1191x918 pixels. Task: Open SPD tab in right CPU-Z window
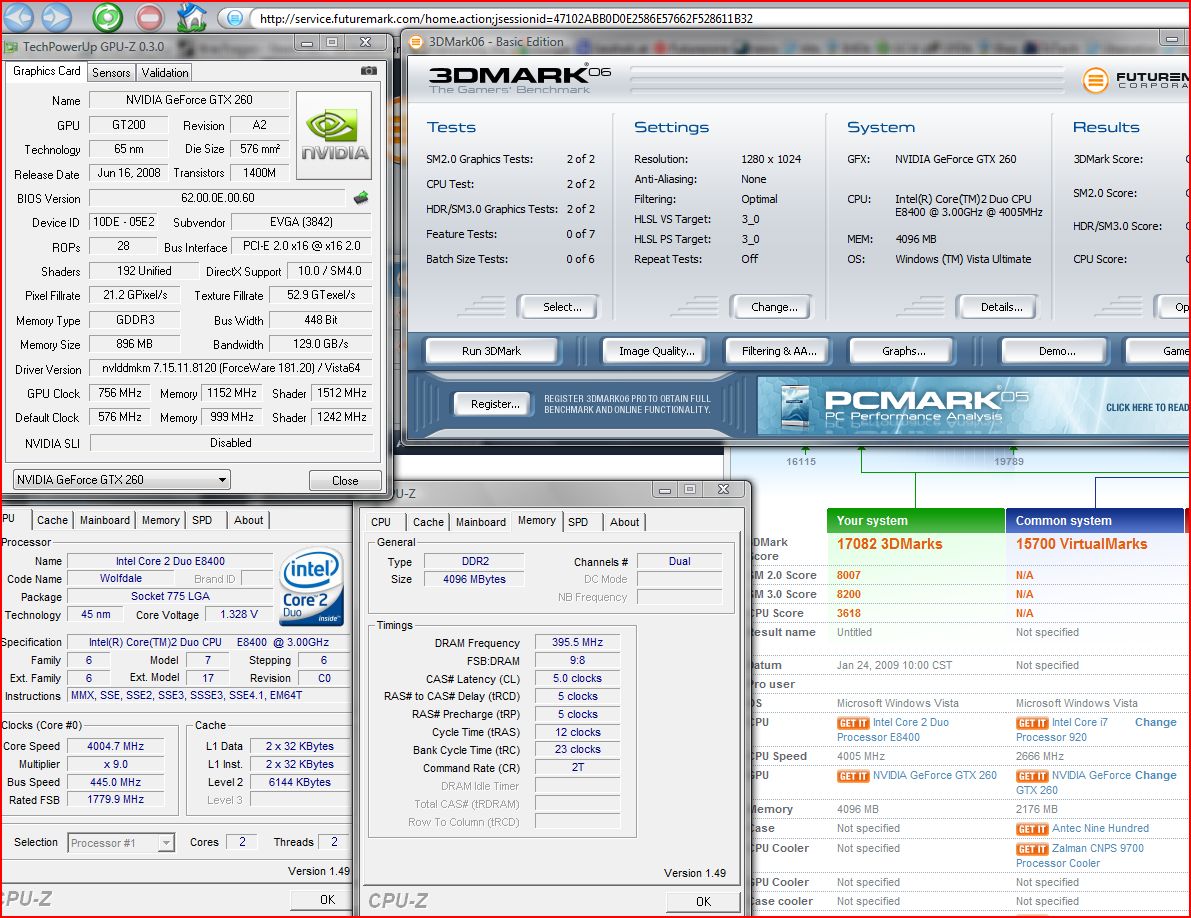pyautogui.click(x=578, y=522)
